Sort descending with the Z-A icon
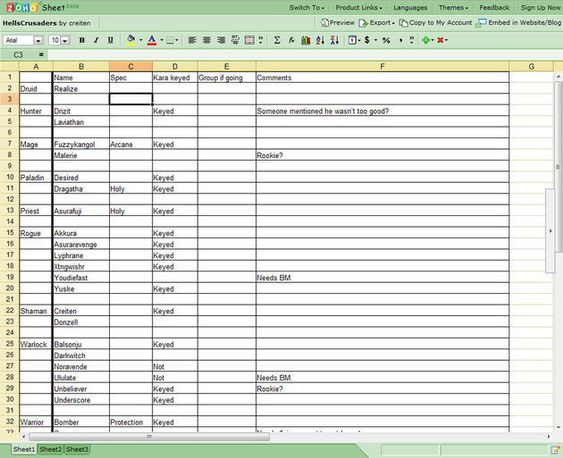The height and width of the screenshot is (458, 563). [335, 40]
